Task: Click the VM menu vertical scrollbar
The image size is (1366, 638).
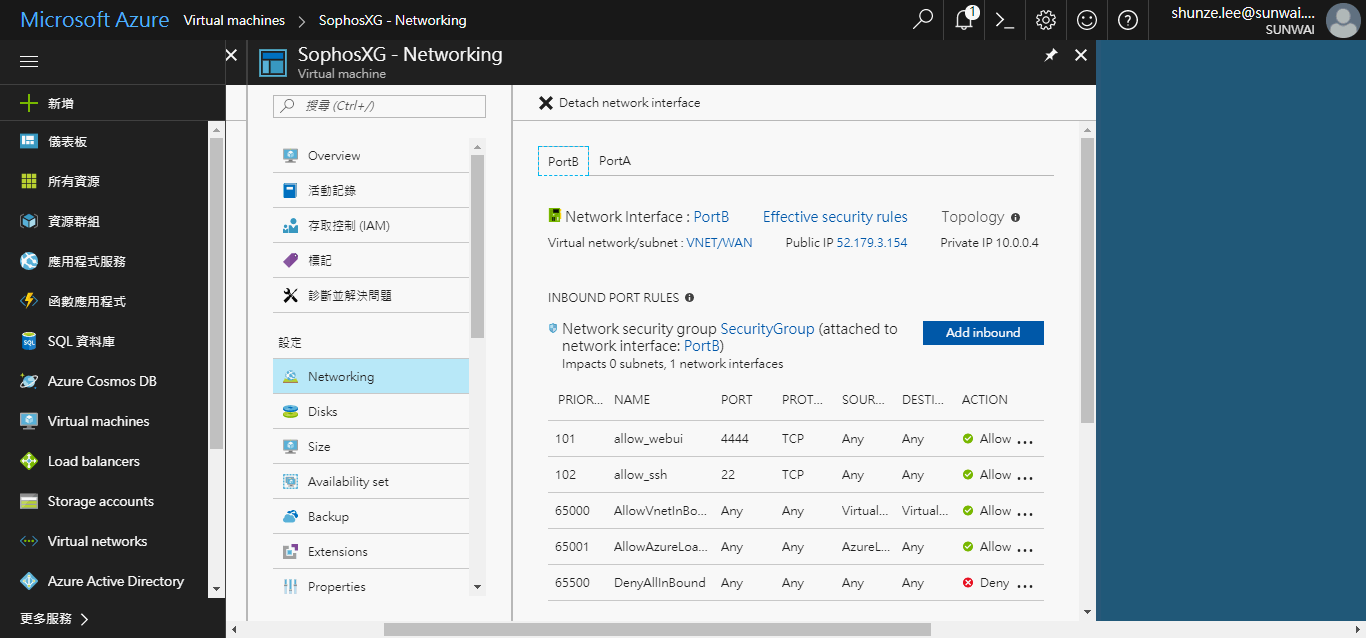Action: point(477,246)
